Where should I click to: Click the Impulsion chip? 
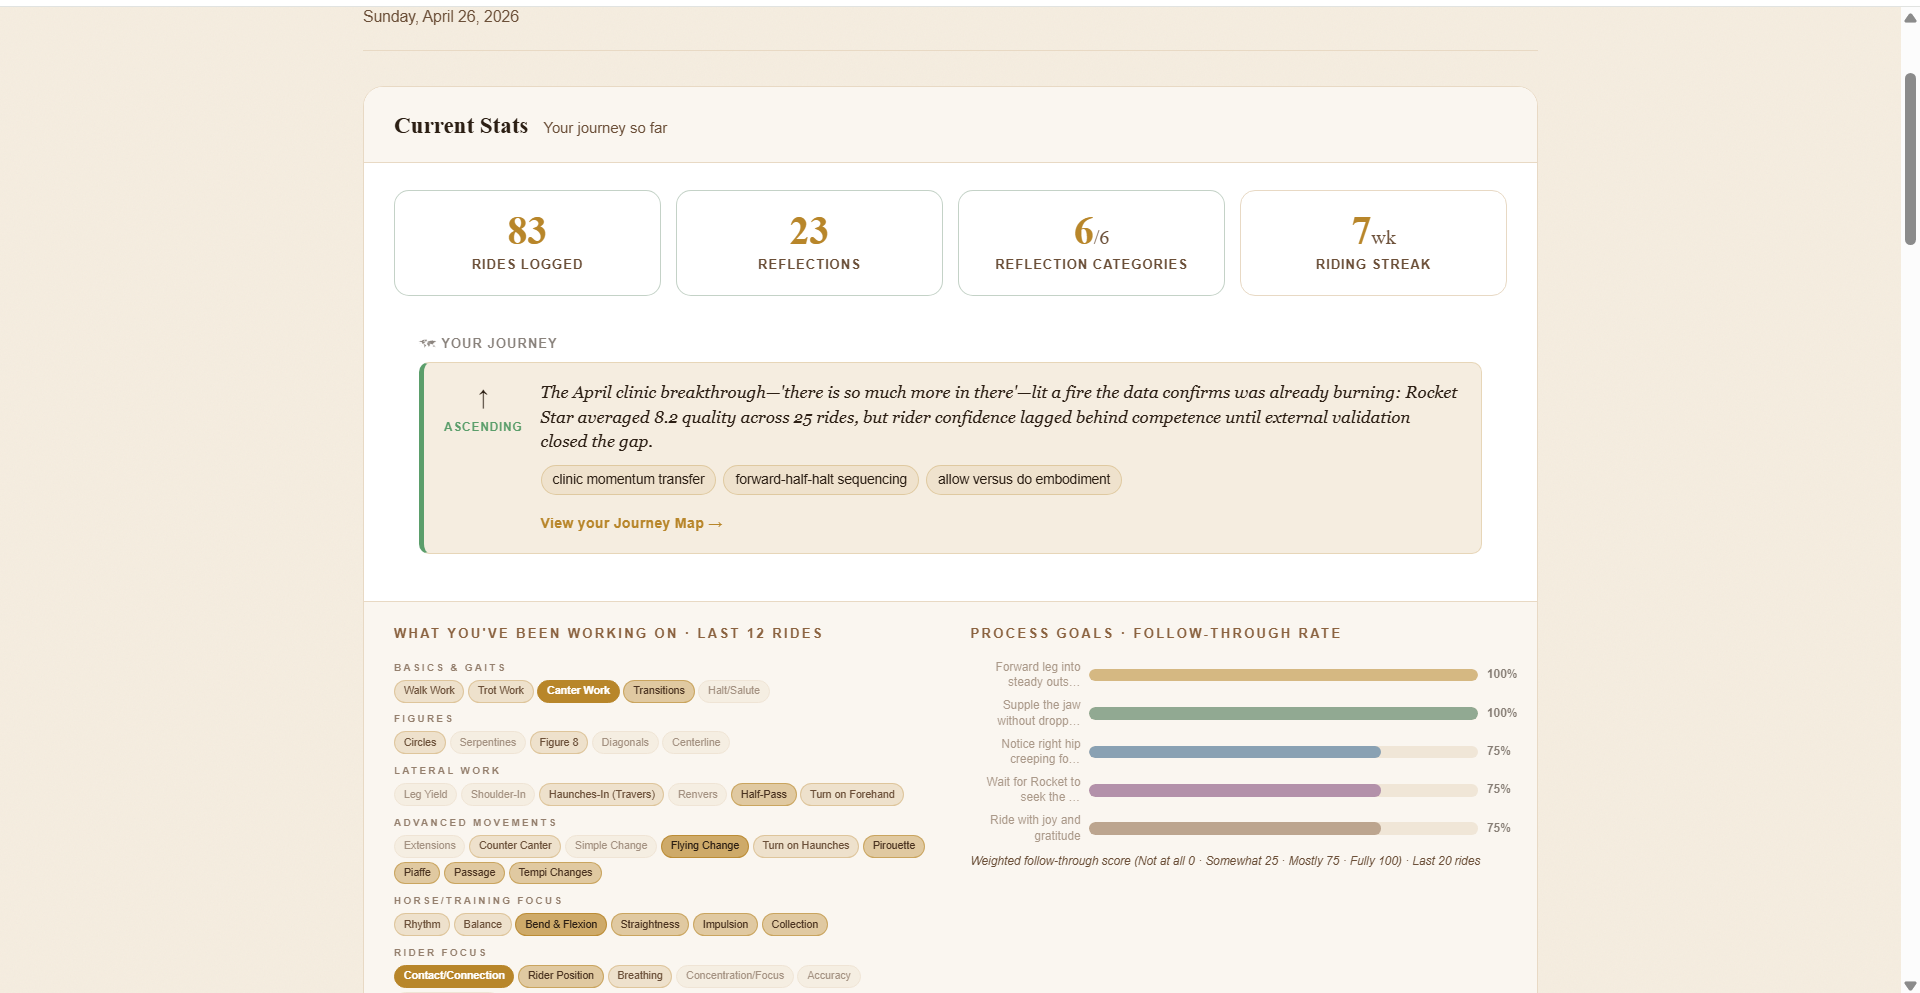tap(725, 925)
